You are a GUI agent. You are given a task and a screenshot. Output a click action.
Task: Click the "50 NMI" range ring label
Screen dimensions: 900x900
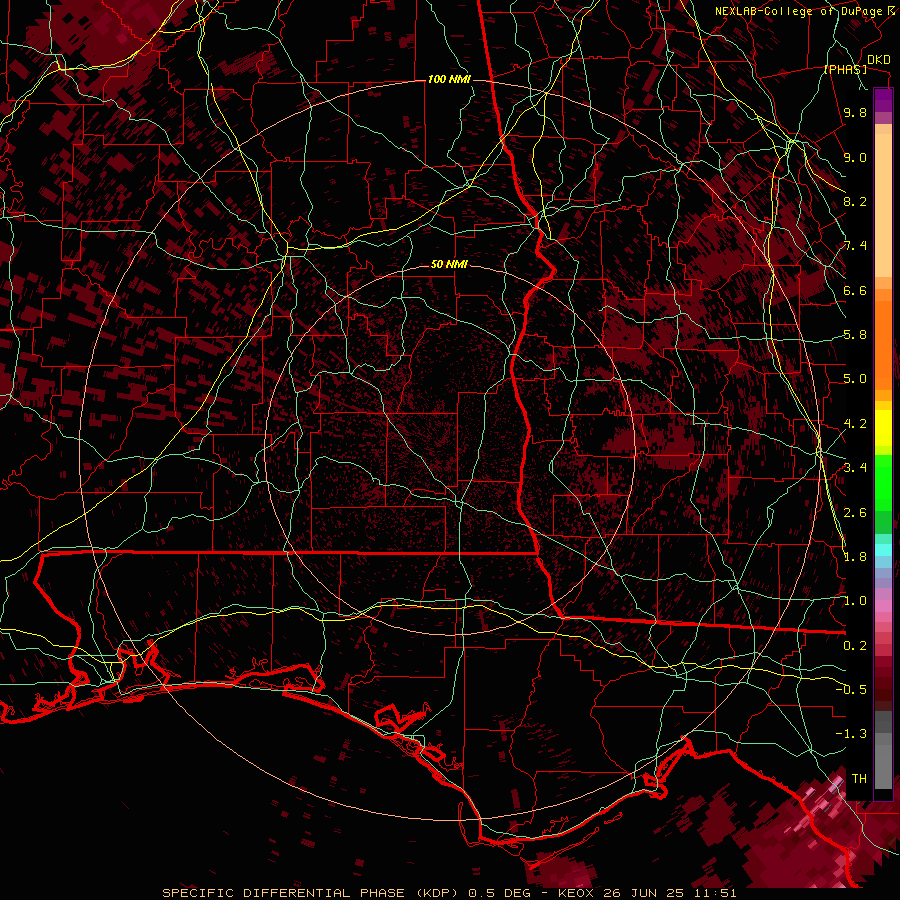tap(449, 264)
